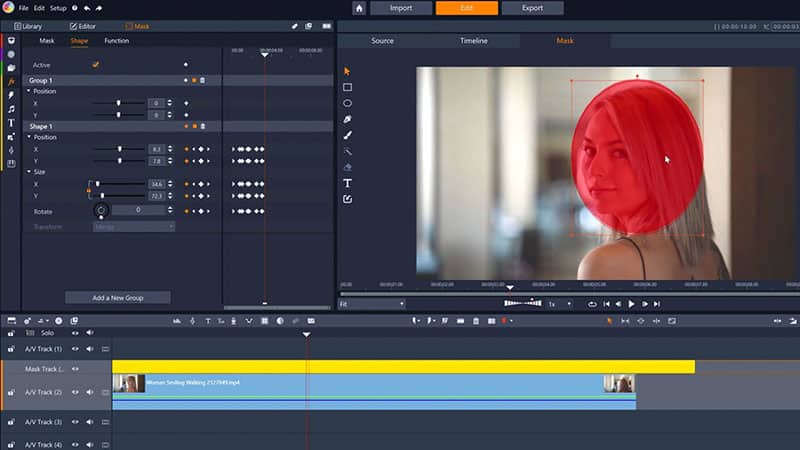
Task: Open the titles (T) sidebar category
Action: pyautogui.click(x=11, y=123)
